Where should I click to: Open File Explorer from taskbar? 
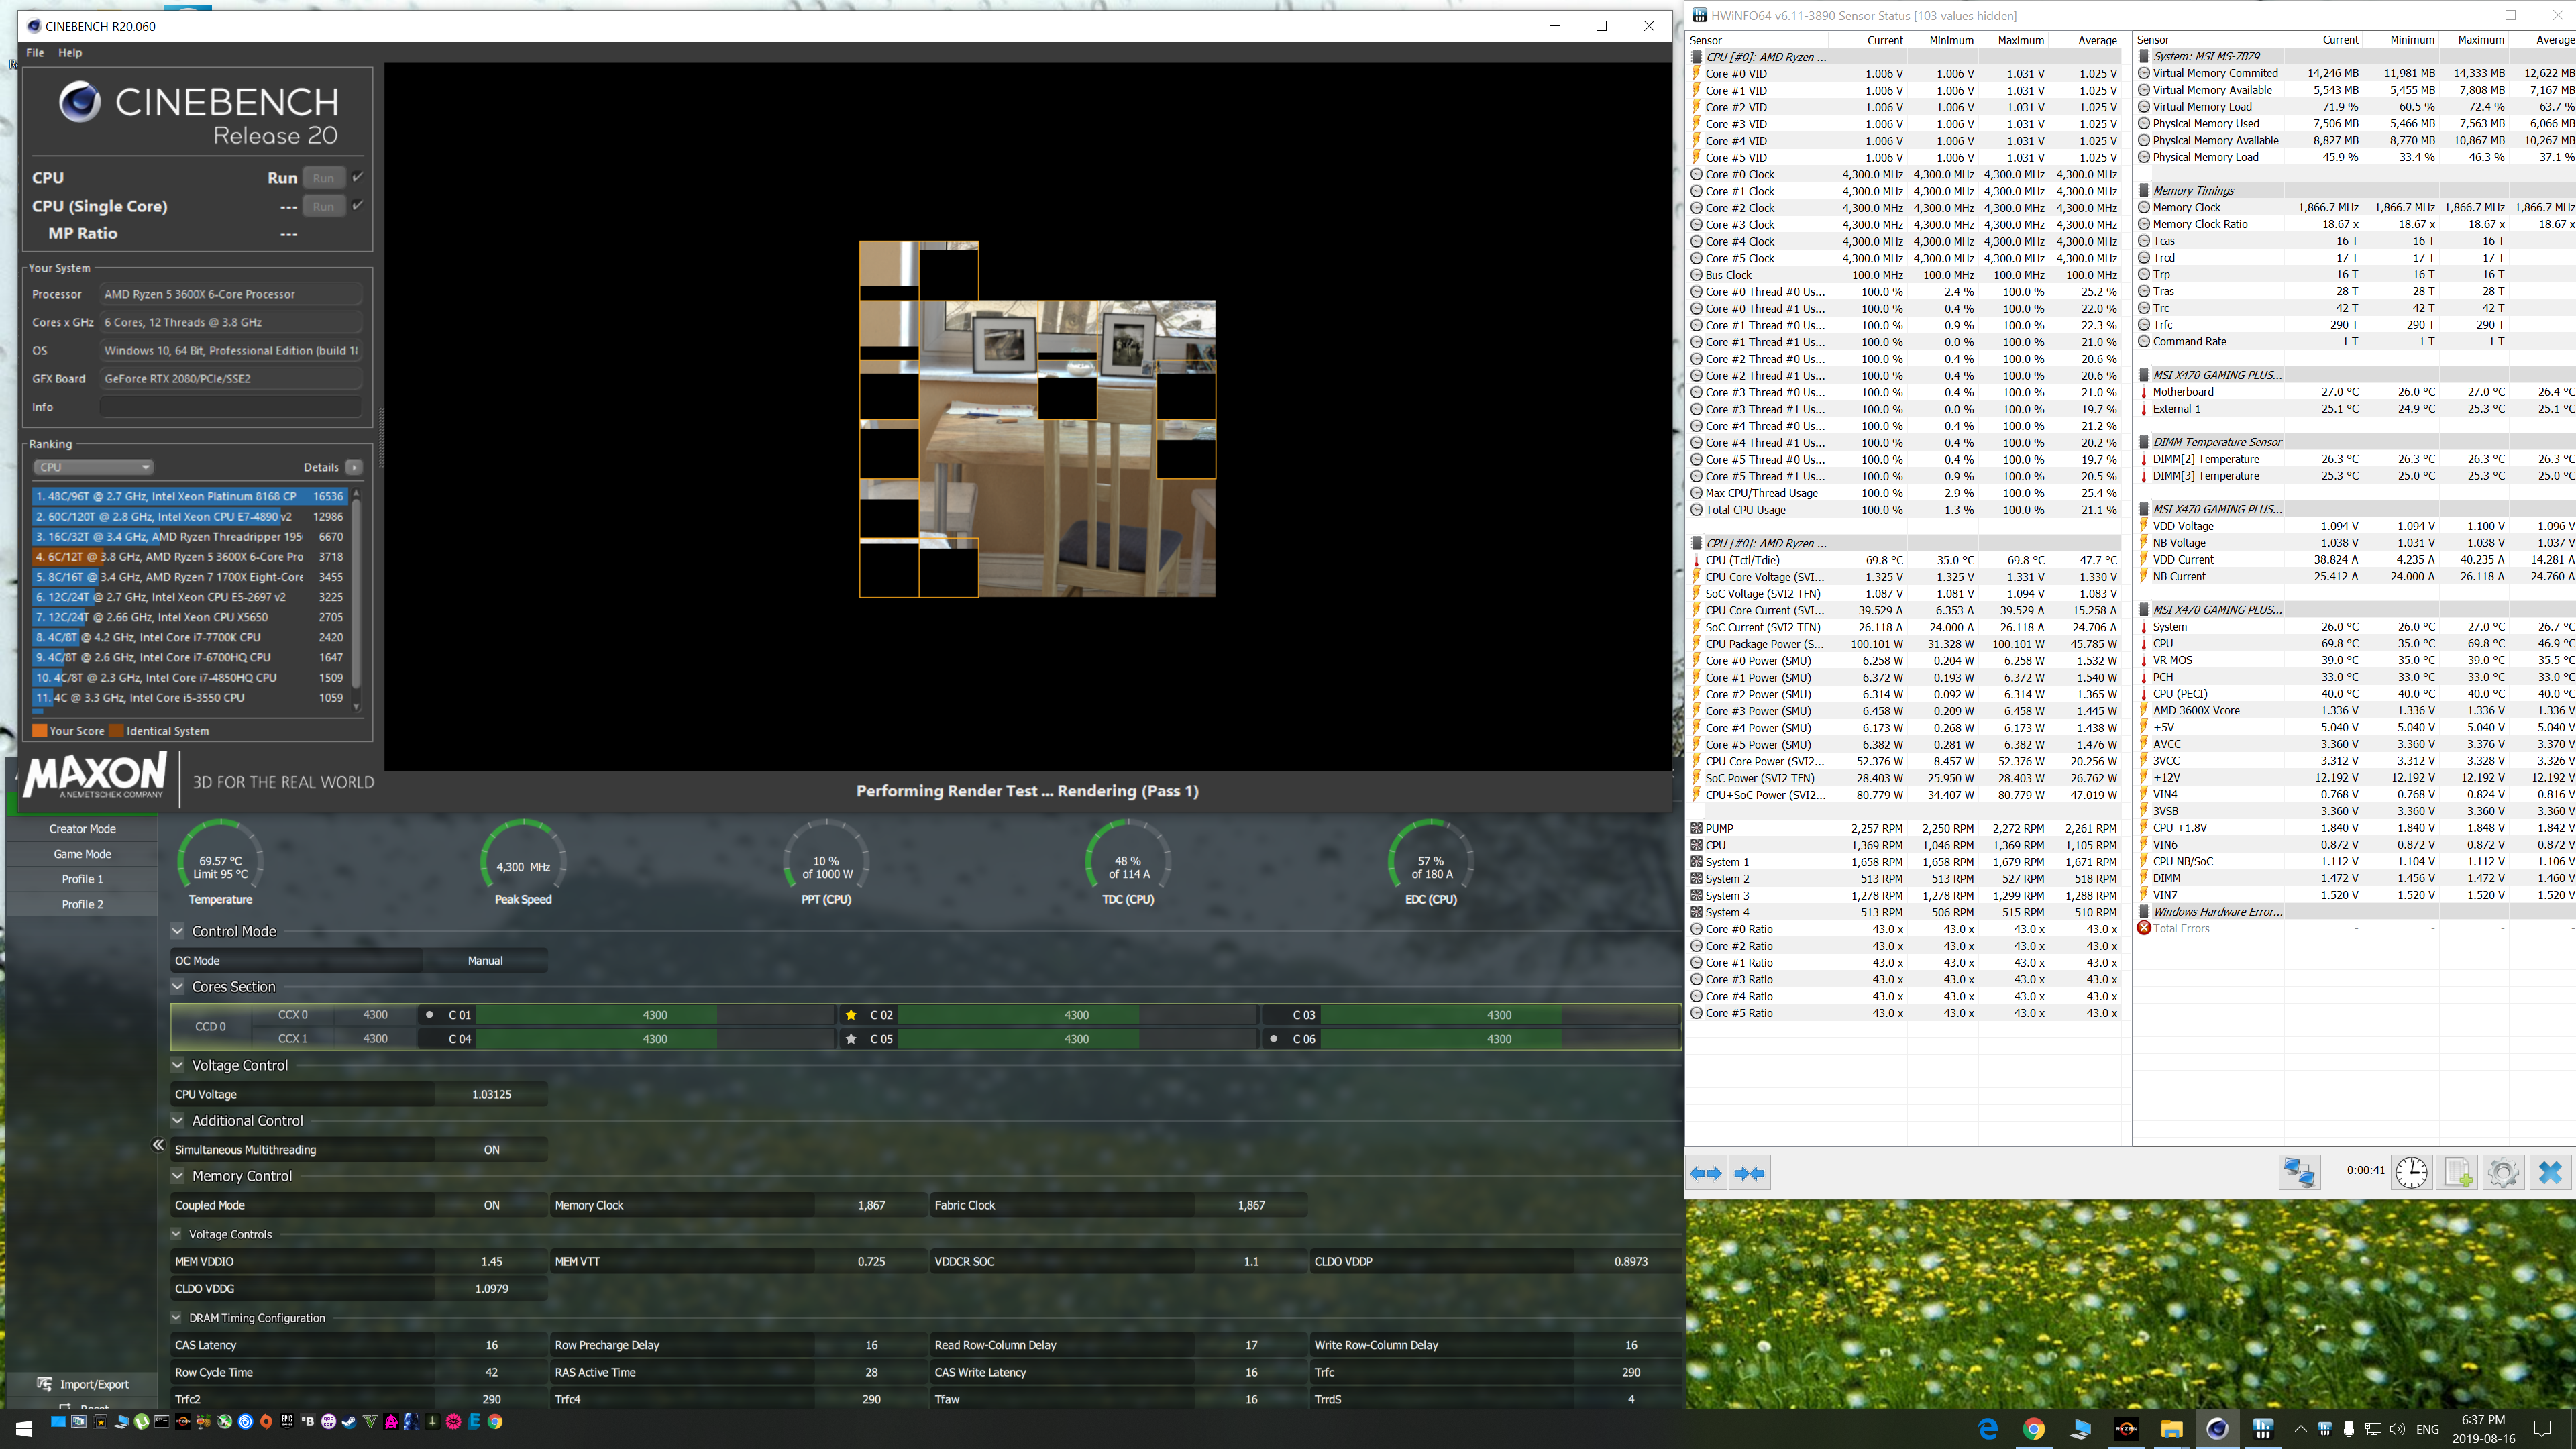pos(2171,1428)
